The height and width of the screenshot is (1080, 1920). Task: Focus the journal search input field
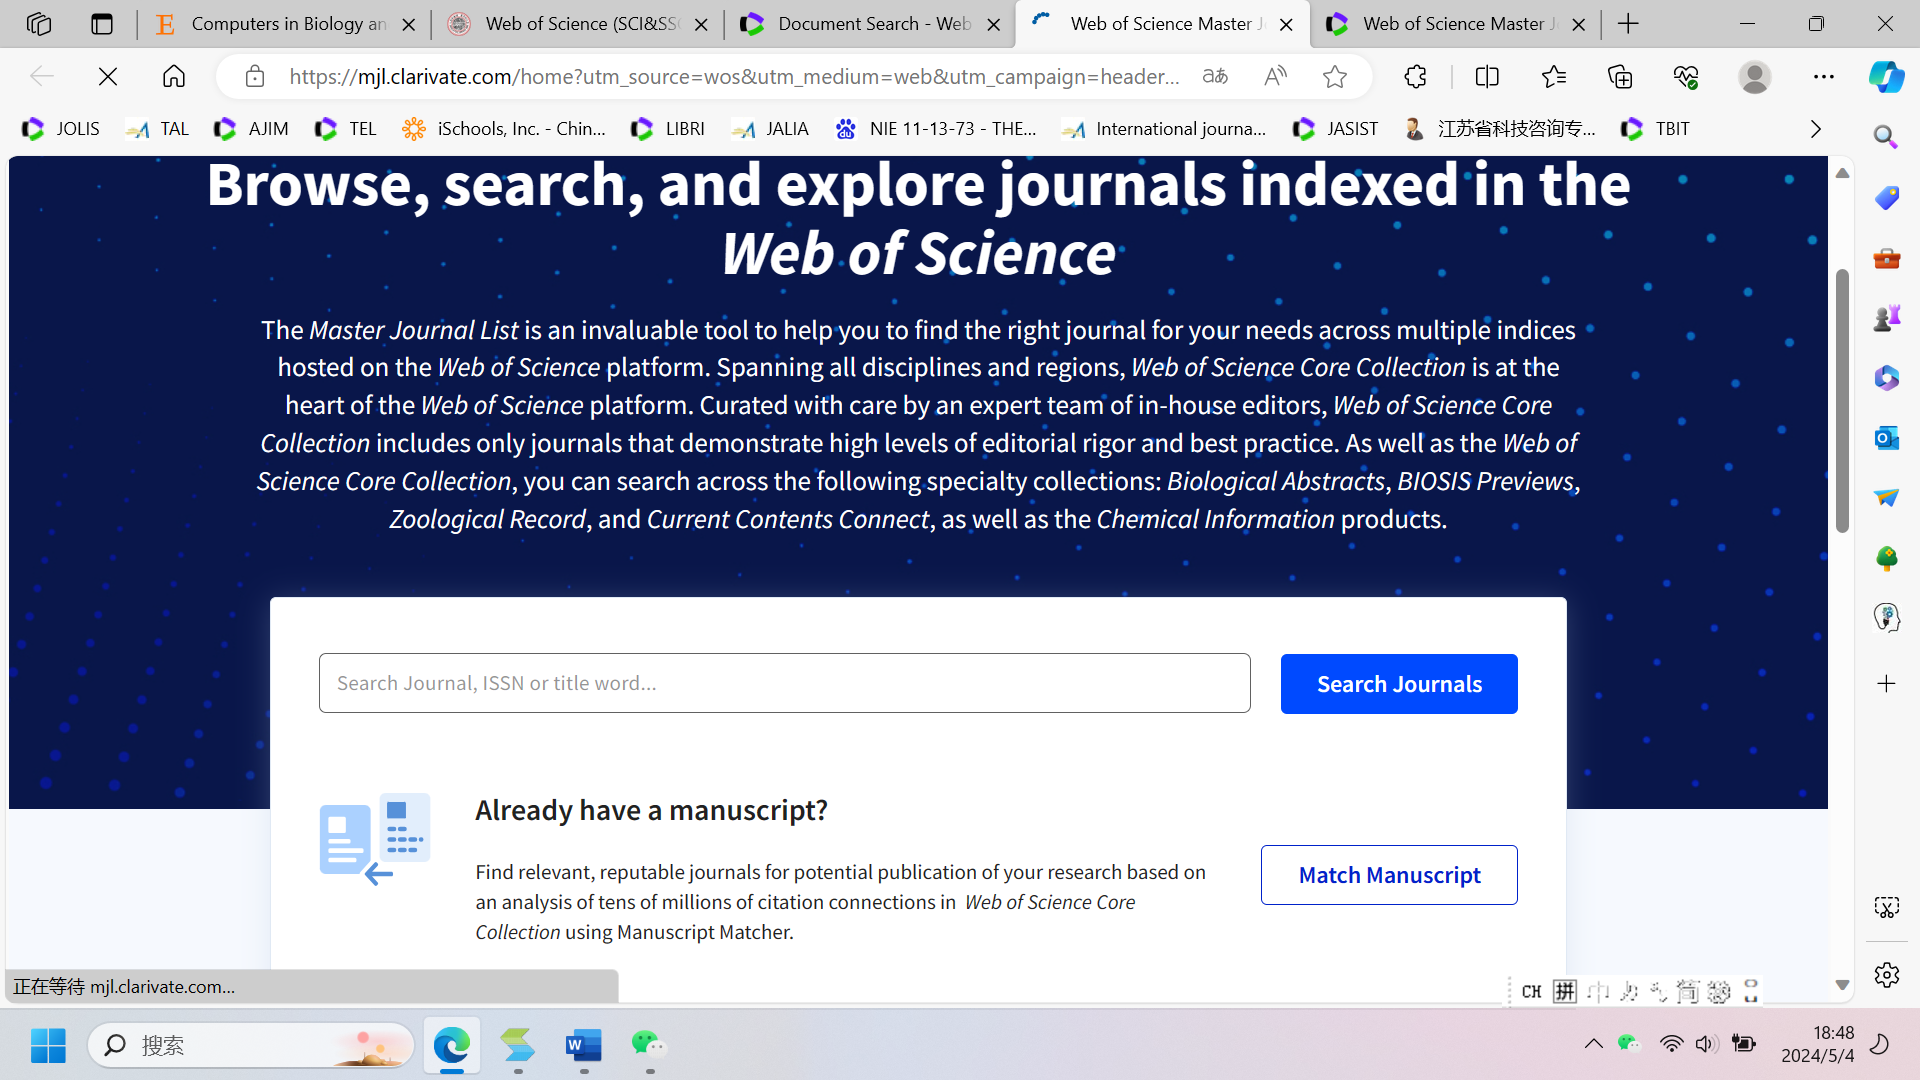click(785, 683)
